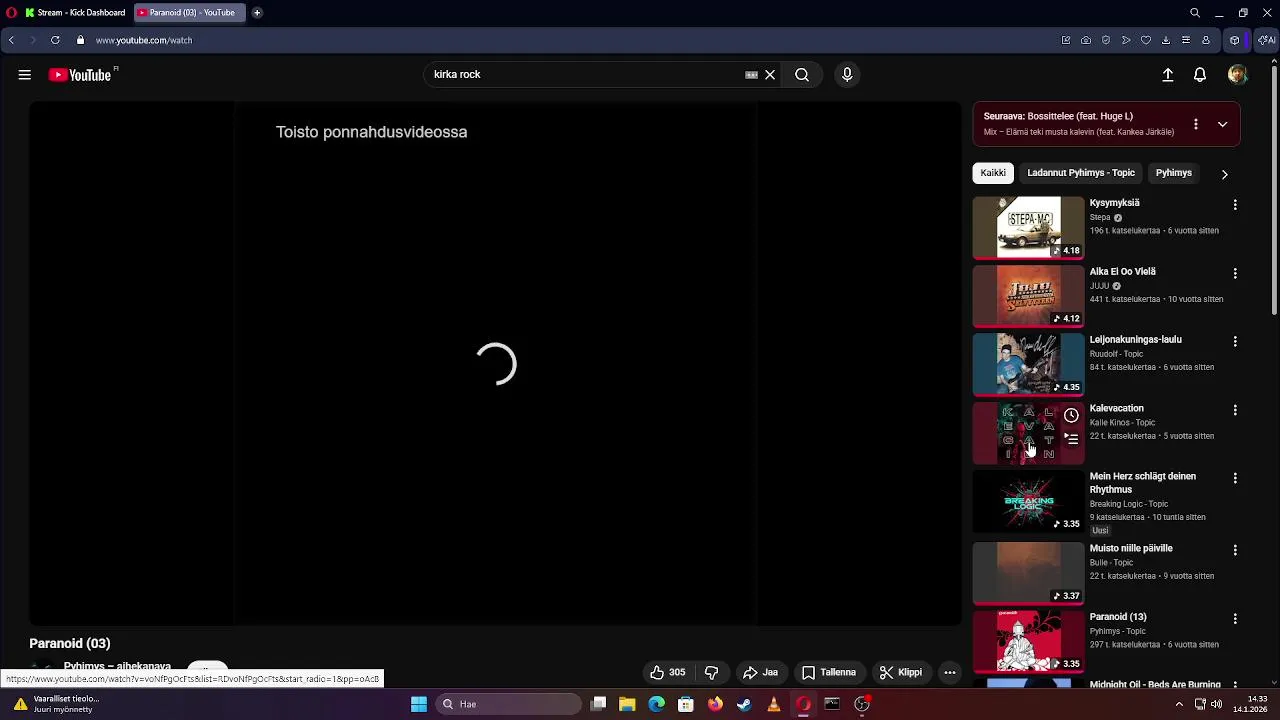Open the on-screen keyboard icon in search
Viewport: 1280px width, 720px height.
tap(751, 75)
